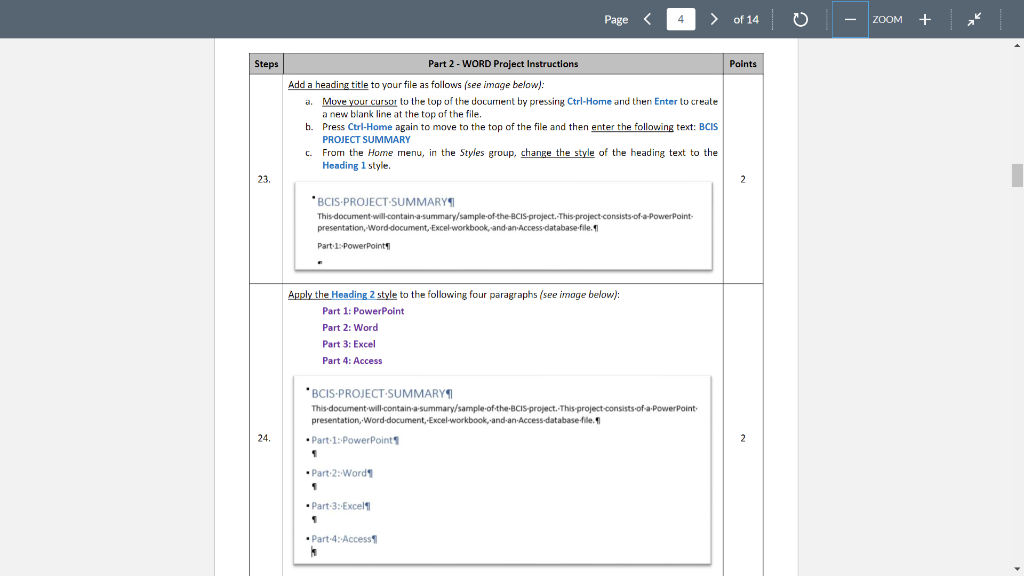
Task: Click the scroll-down arrow below the scrollbar
Action: (1016, 568)
